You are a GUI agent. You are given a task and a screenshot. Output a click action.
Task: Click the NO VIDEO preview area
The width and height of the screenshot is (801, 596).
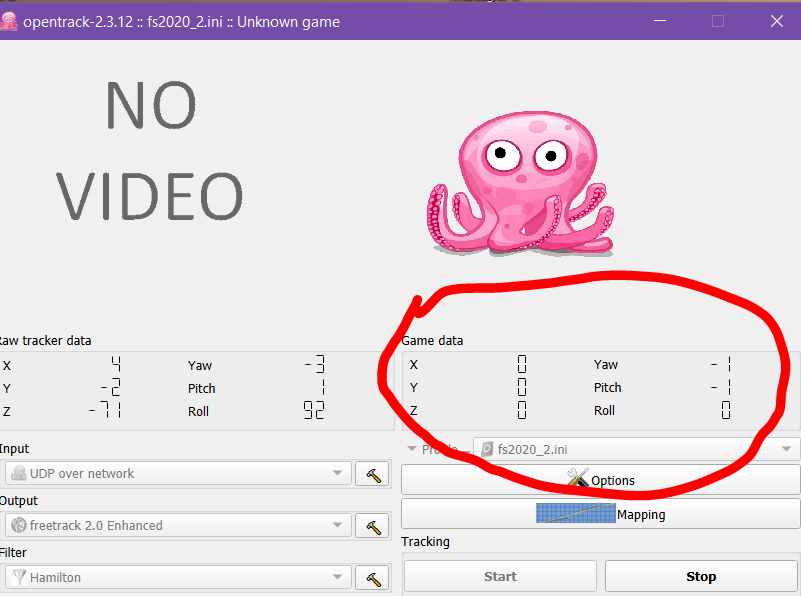tap(150, 151)
